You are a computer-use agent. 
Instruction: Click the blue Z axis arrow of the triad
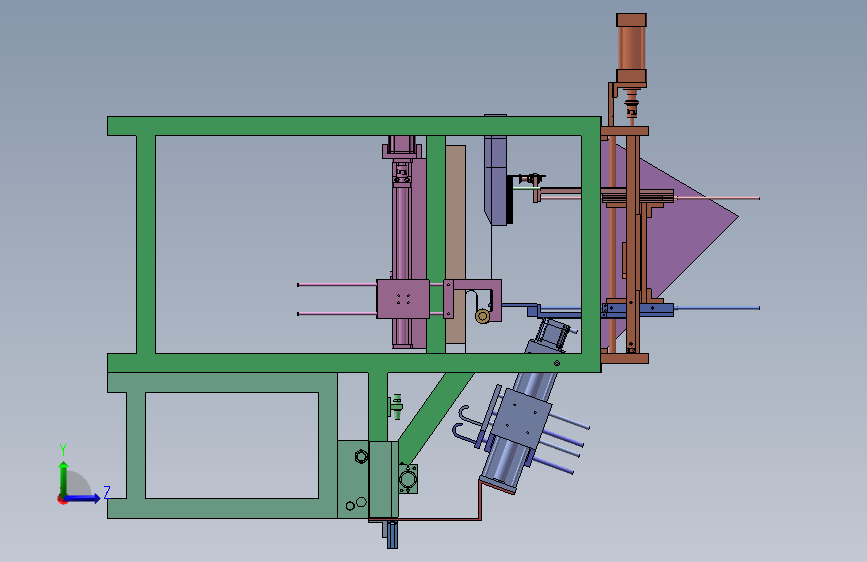(x=83, y=498)
